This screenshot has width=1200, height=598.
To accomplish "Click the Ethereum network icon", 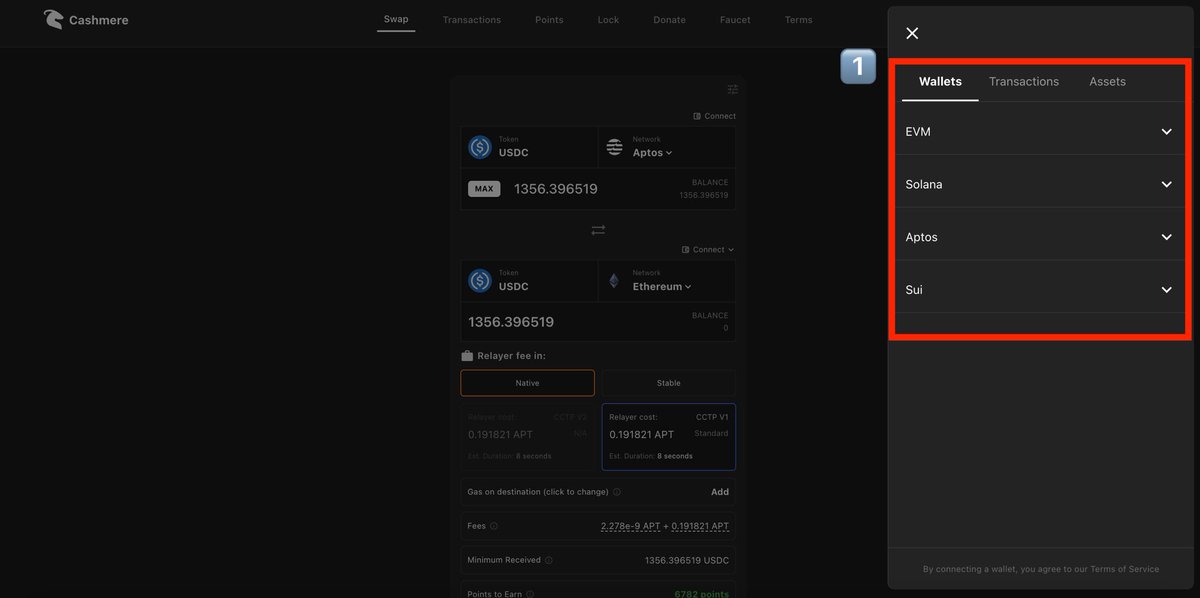I will point(615,281).
